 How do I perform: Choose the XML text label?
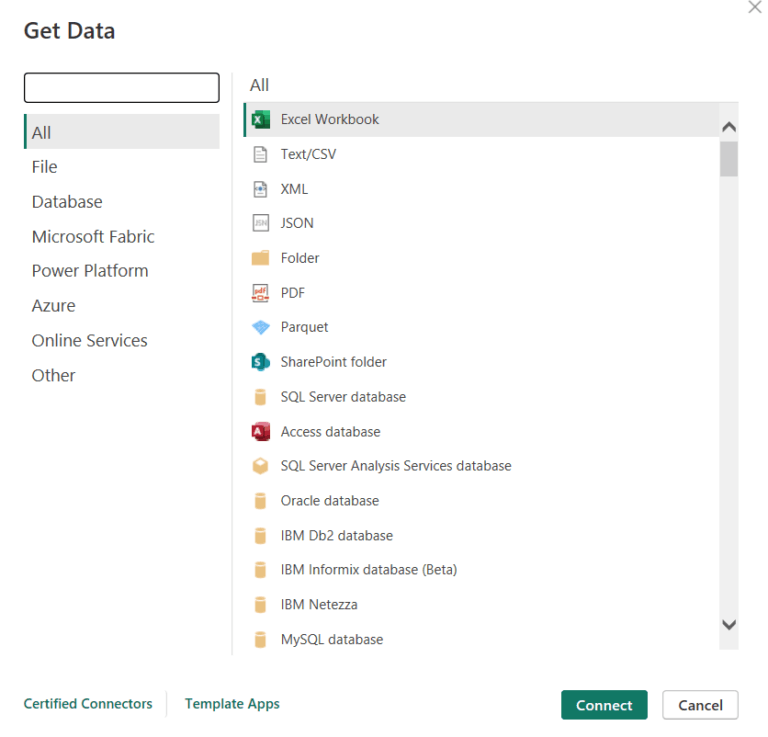(x=294, y=189)
